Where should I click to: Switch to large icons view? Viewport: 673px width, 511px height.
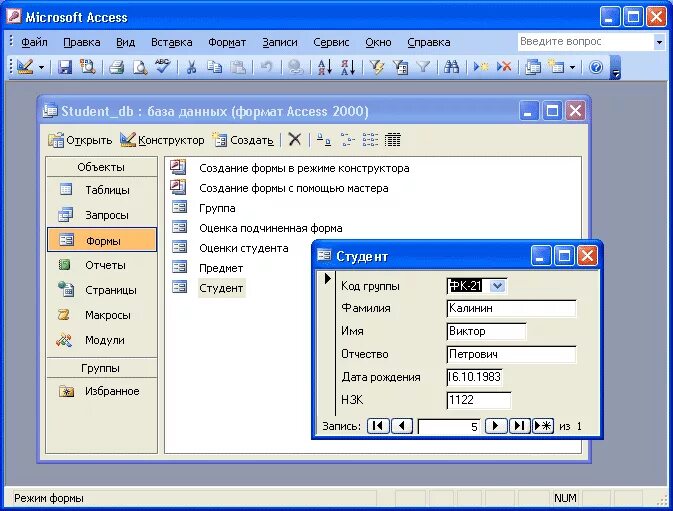tap(324, 139)
